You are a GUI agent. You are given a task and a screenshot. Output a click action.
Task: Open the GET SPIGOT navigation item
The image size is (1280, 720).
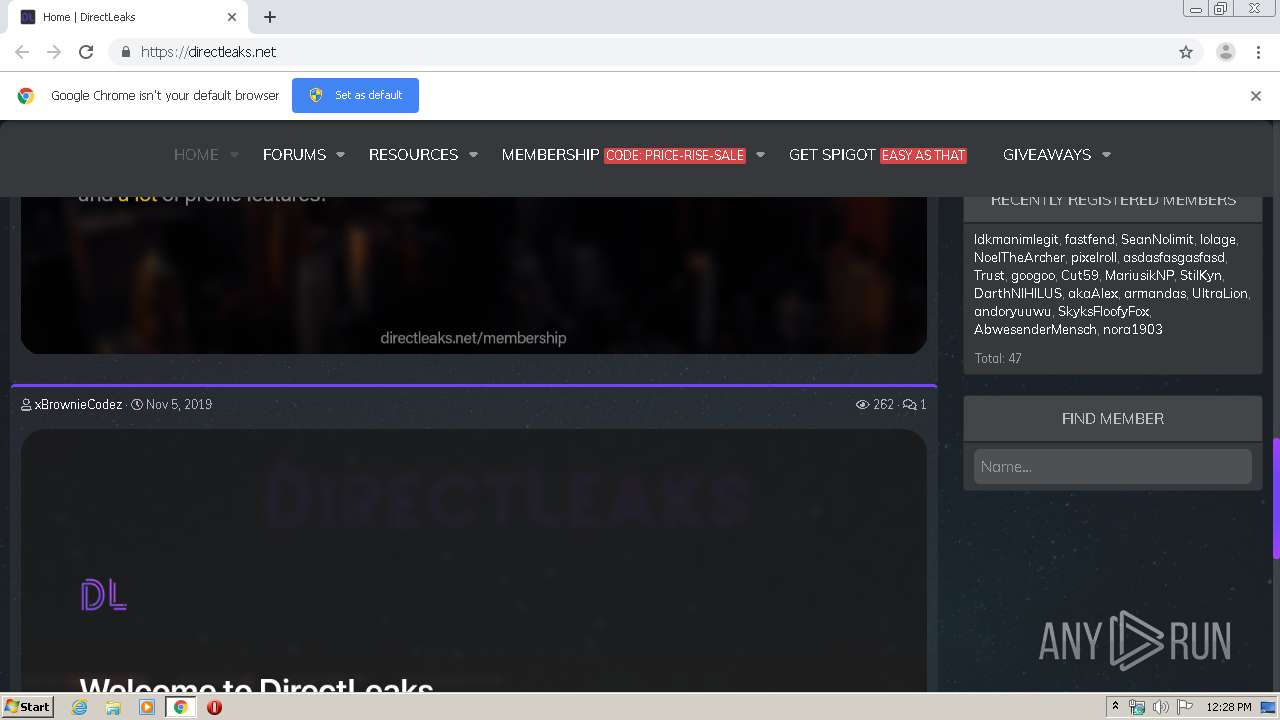pos(832,155)
